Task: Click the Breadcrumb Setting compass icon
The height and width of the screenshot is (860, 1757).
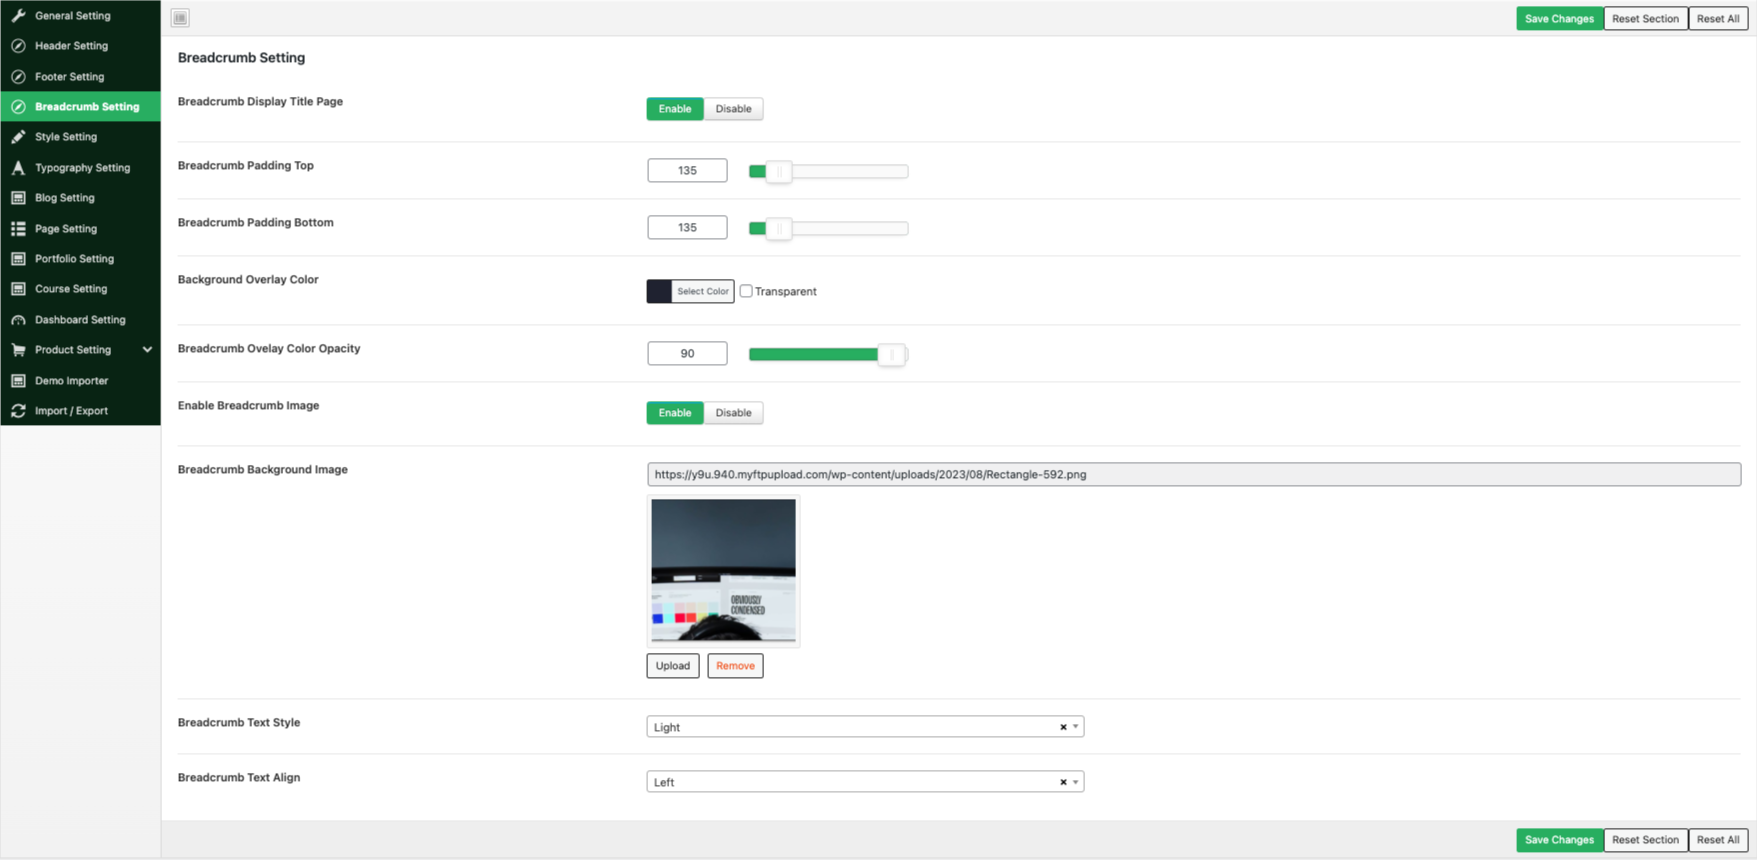Action: point(18,107)
